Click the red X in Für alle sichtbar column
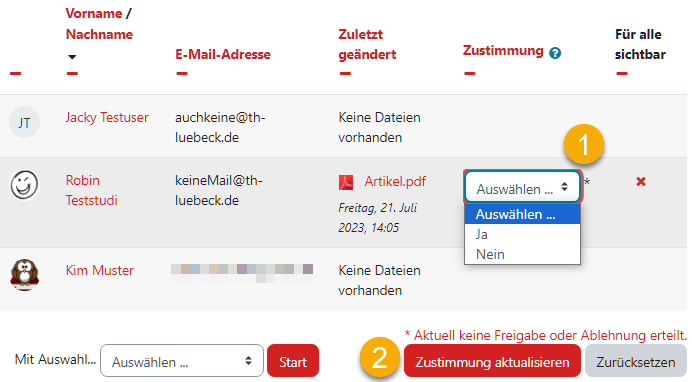Viewport: 692px width, 382px height. [641, 181]
